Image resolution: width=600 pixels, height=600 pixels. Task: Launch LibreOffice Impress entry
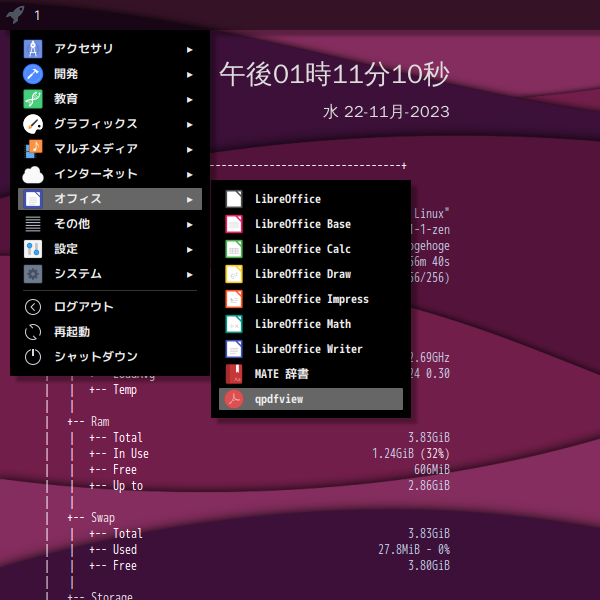click(x=311, y=299)
